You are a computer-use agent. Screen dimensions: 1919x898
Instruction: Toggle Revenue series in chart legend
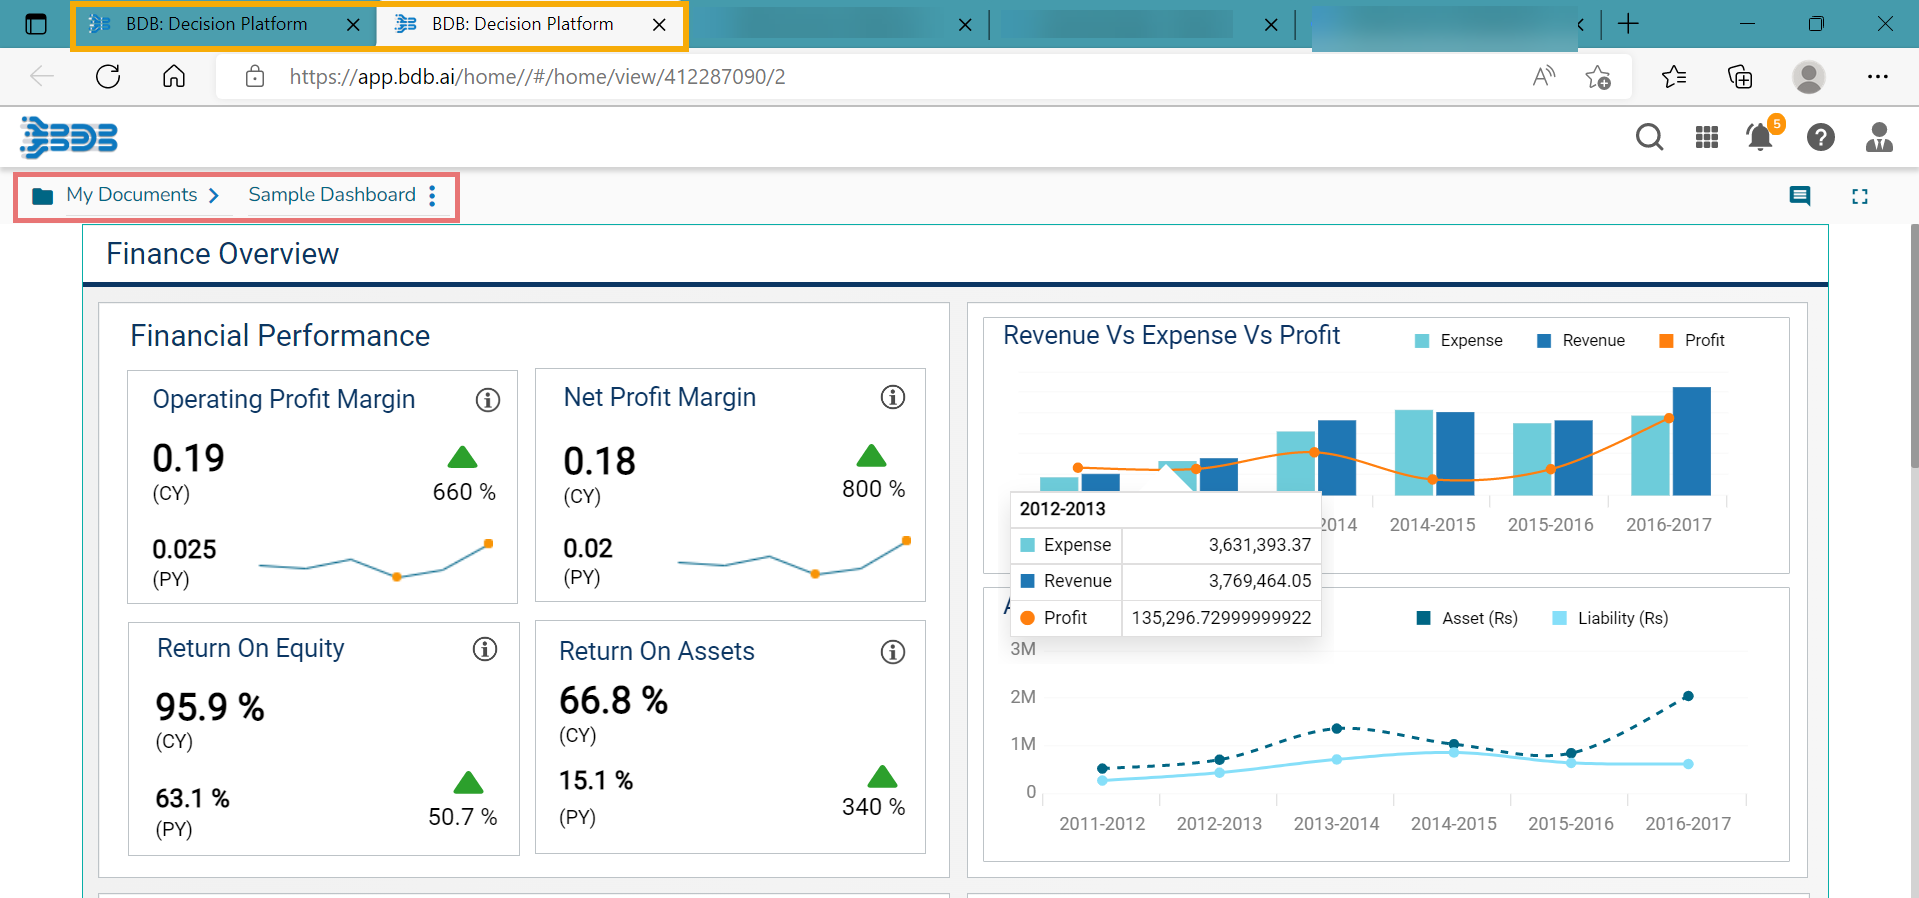tap(1581, 341)
